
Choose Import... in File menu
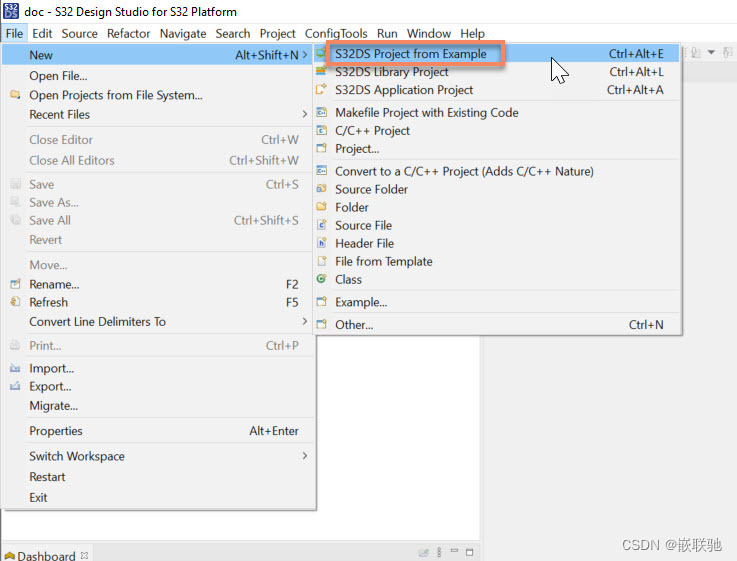tap(158, 368)
